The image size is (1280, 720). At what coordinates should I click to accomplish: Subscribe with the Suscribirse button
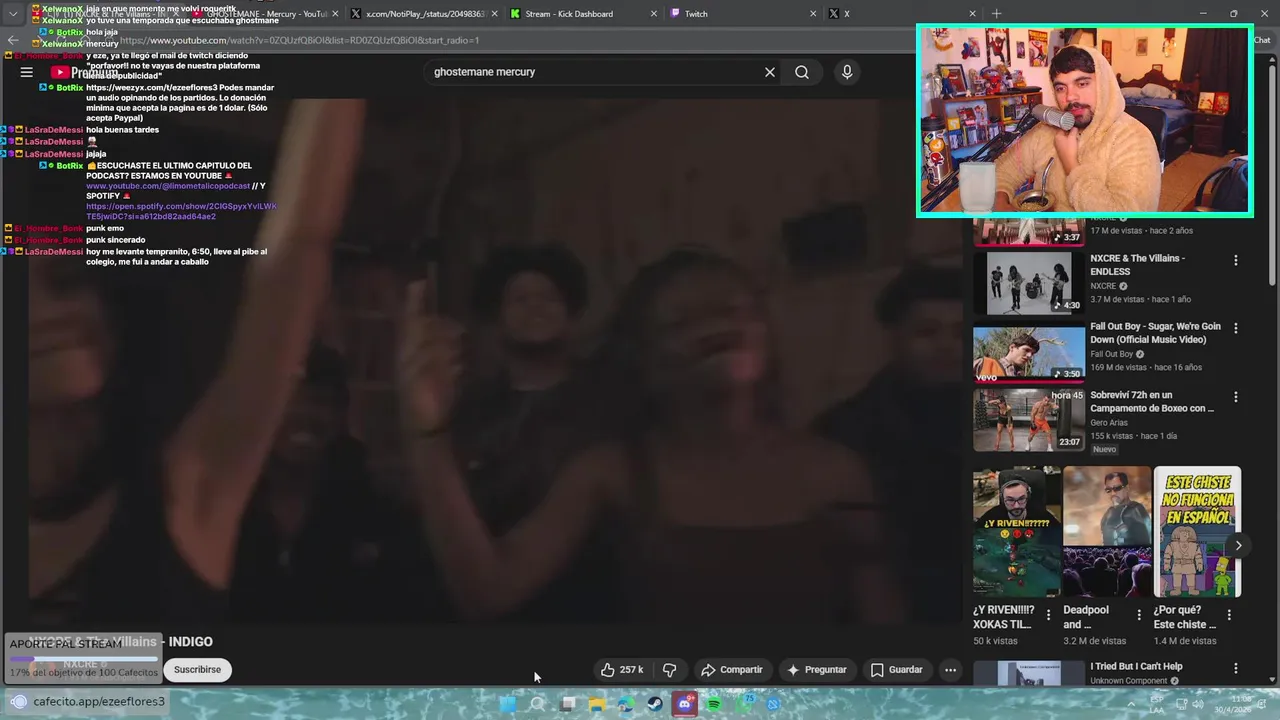click(x=197, y=670)
